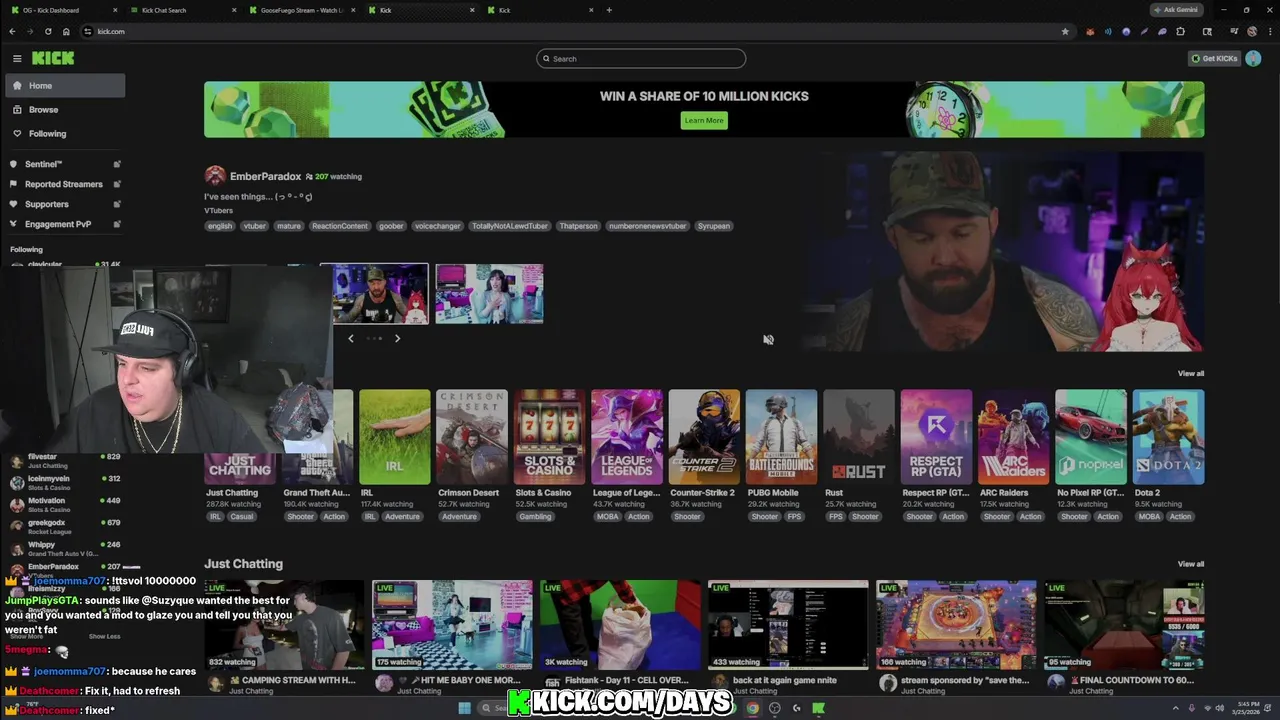Click View all for categories
1280x720 pixels.
pyautogui.click(x=1190, y=373)
